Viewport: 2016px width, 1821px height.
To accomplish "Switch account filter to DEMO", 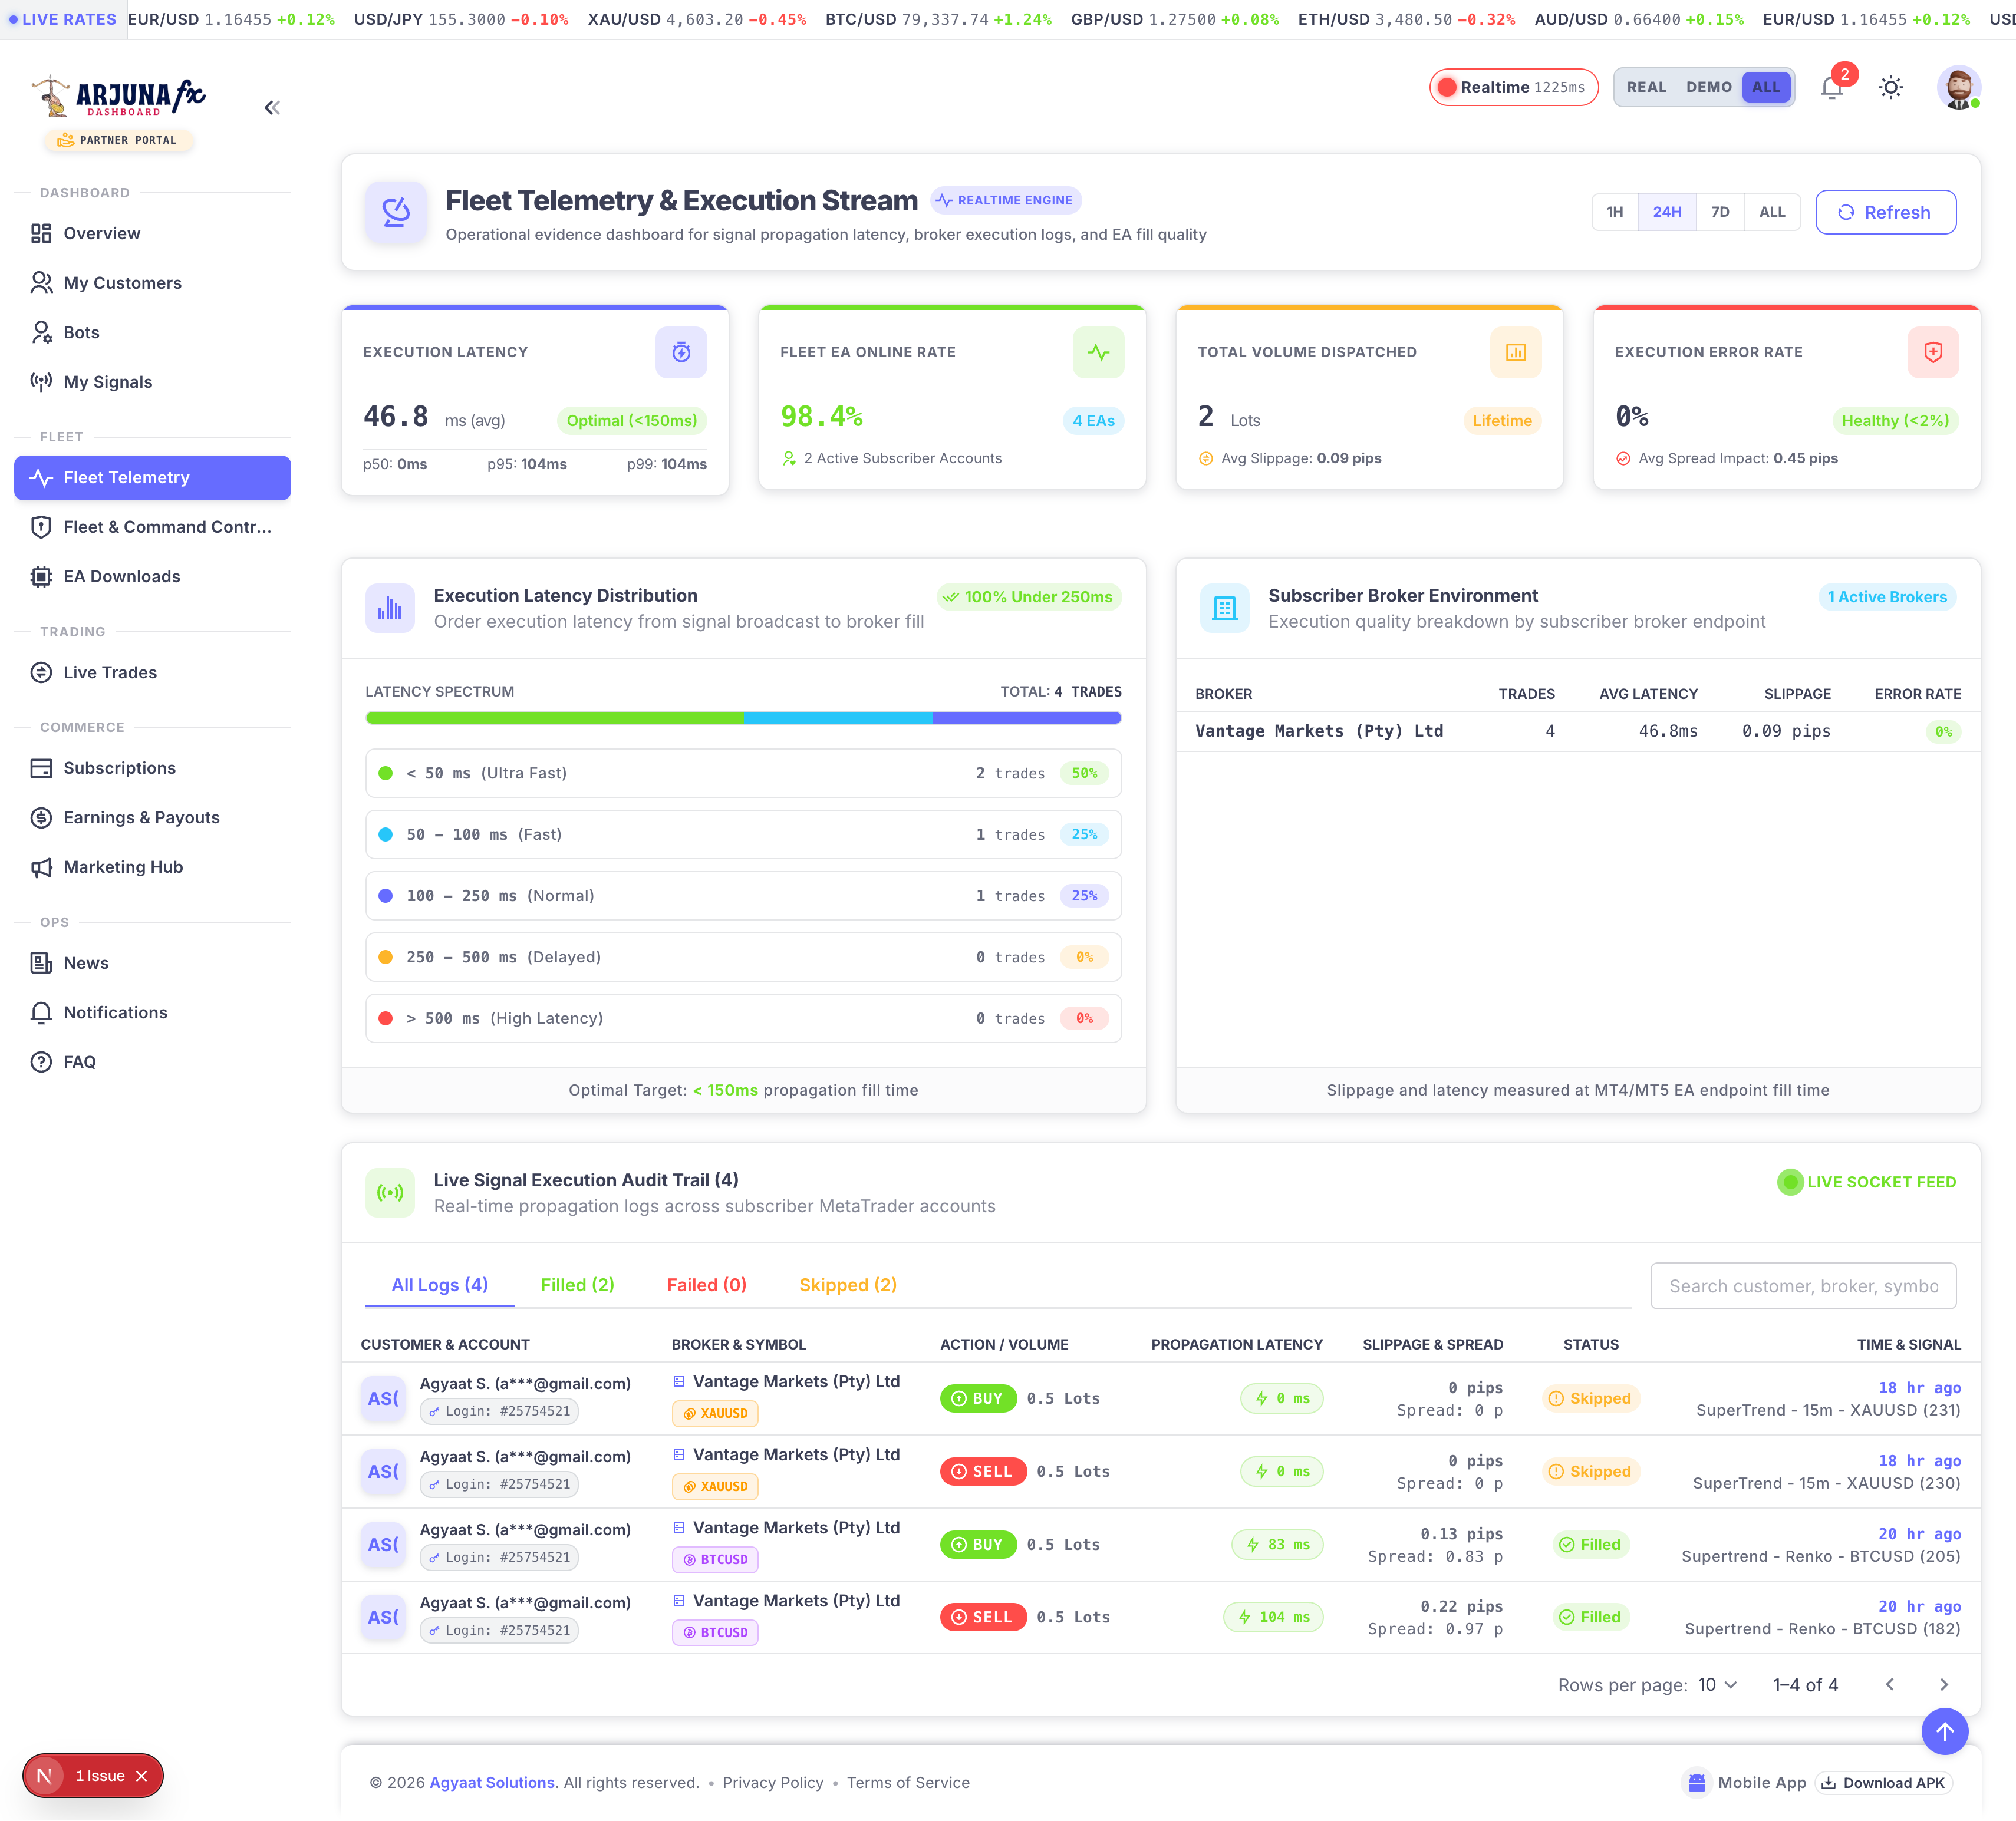I will pyautogui.click(x=1708, y=87).
